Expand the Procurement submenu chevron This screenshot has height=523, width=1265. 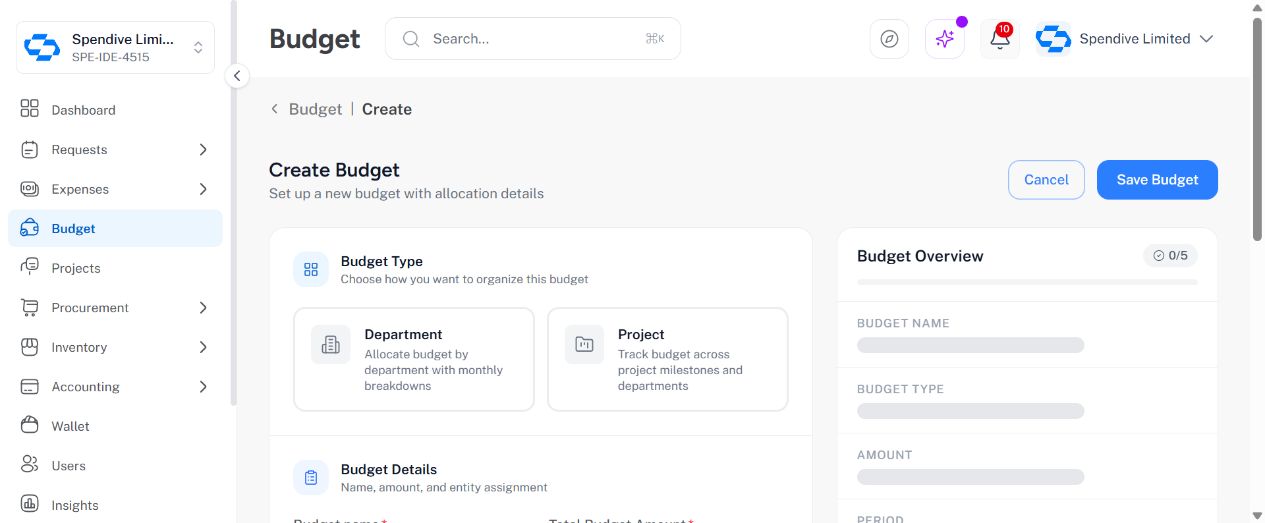pyautogui.click(x=203, y=308)
